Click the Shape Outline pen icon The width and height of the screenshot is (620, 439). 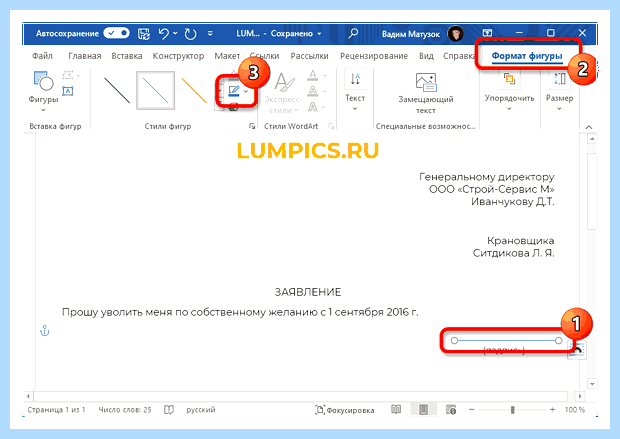click(x=234, y=91)
